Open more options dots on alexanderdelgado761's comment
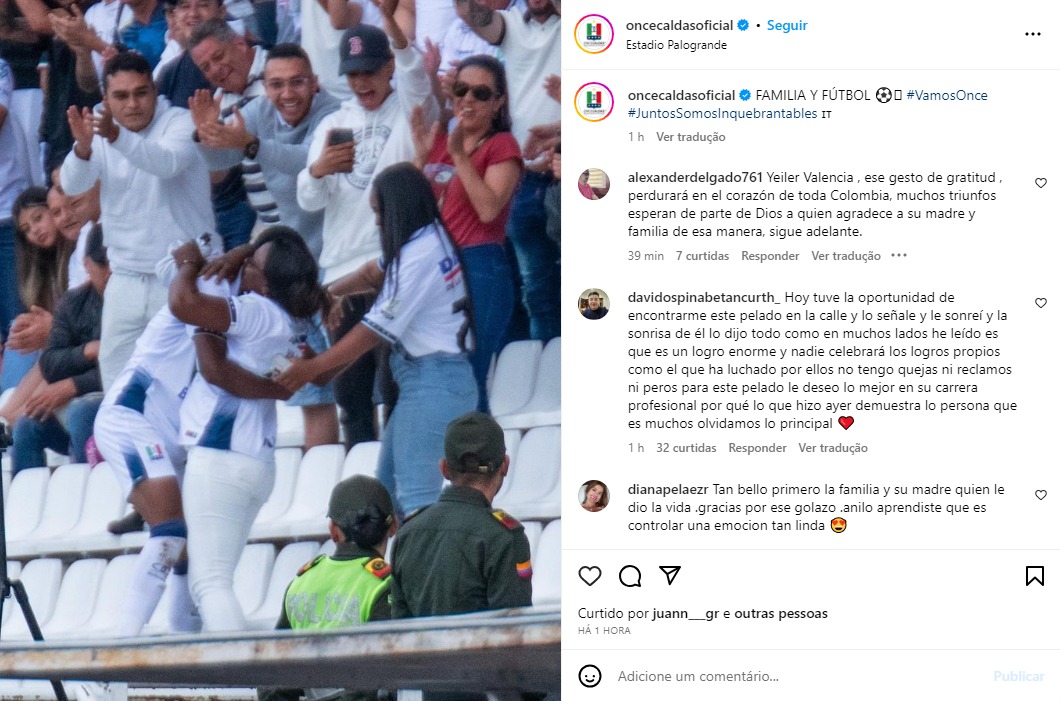1060x701 pixels. click(x=898, y=256)
